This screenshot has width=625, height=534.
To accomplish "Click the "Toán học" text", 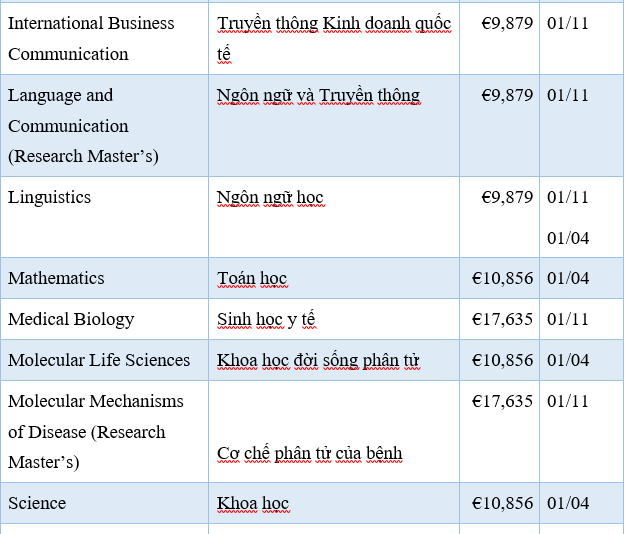I will pyautogui.click(x=252, y=279).
